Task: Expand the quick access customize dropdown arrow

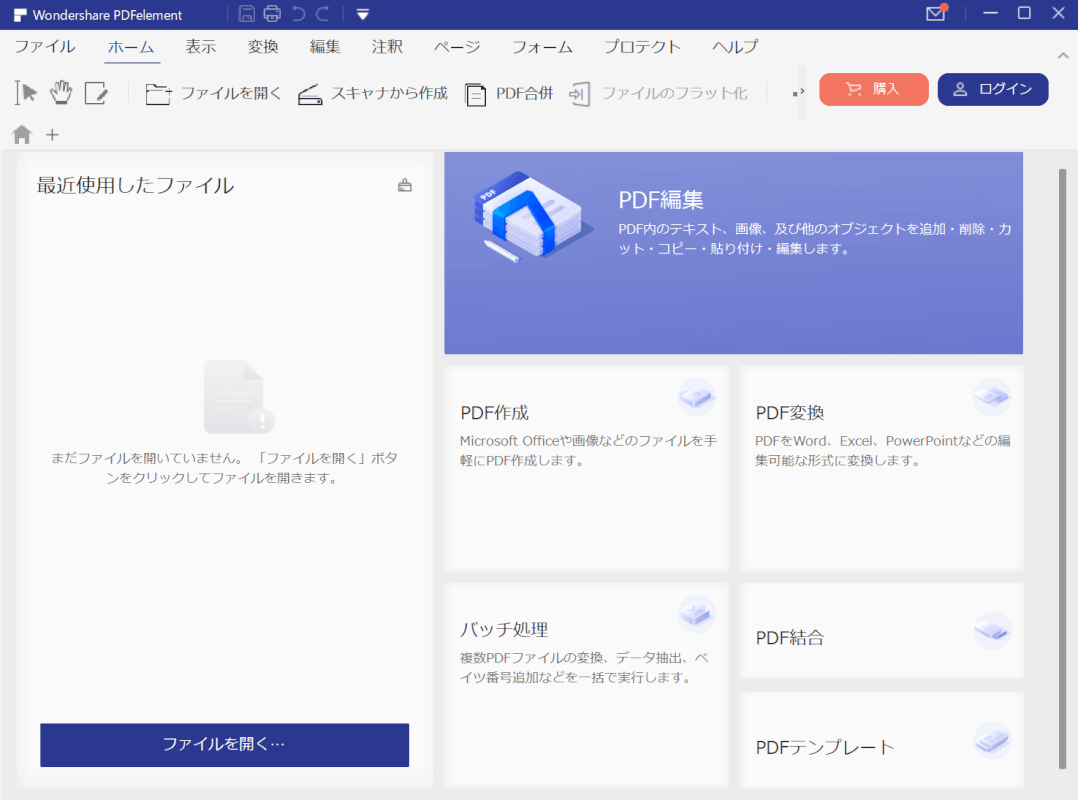Action: [x=362, y=14]
